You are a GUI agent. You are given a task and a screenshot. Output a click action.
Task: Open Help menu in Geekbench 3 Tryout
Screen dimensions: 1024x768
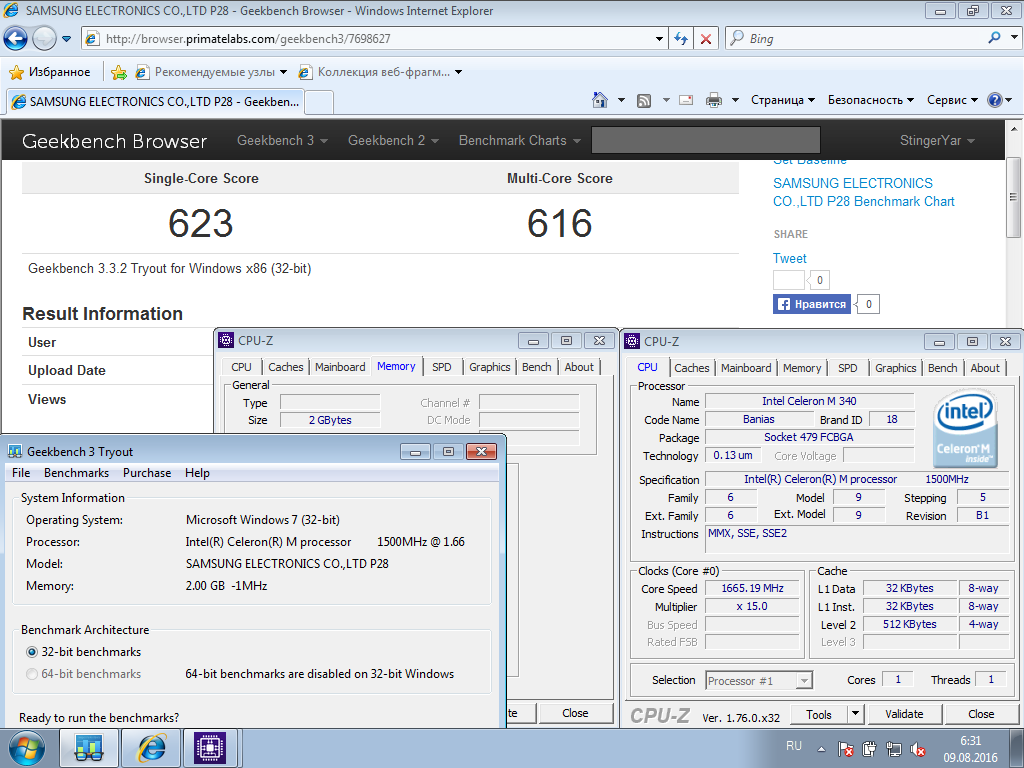tap(197, 473)
